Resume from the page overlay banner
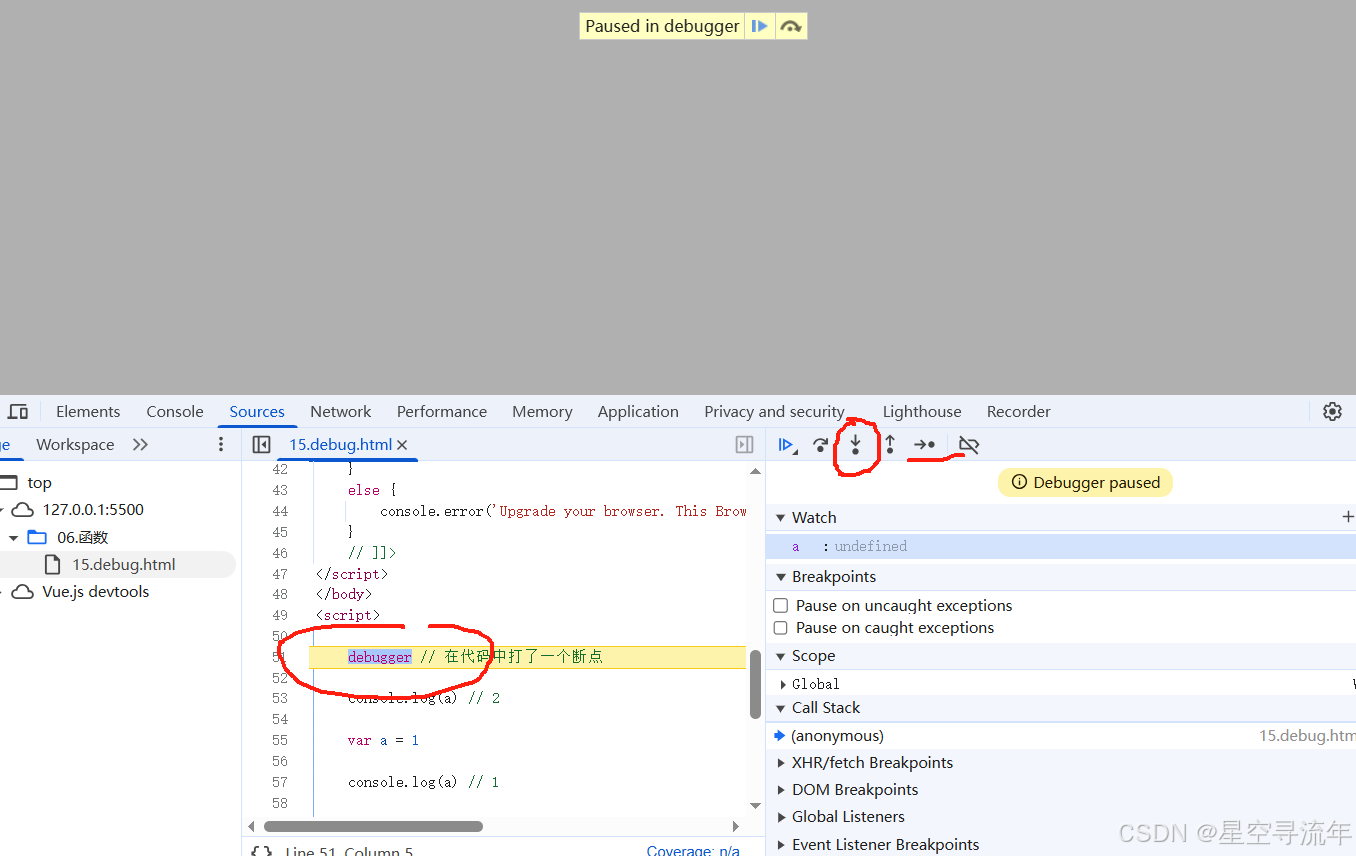Screen dimensions: 1356x856 (760, 26)
